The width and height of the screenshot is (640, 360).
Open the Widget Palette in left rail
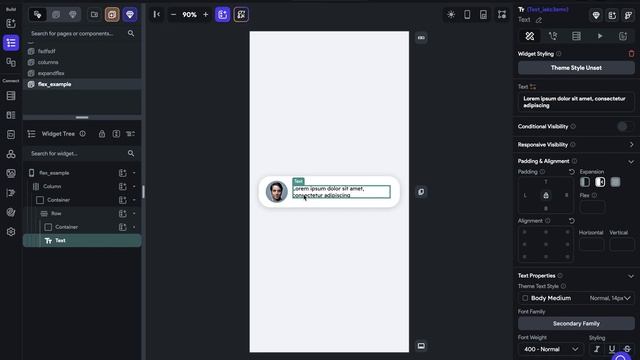[11, 23]
